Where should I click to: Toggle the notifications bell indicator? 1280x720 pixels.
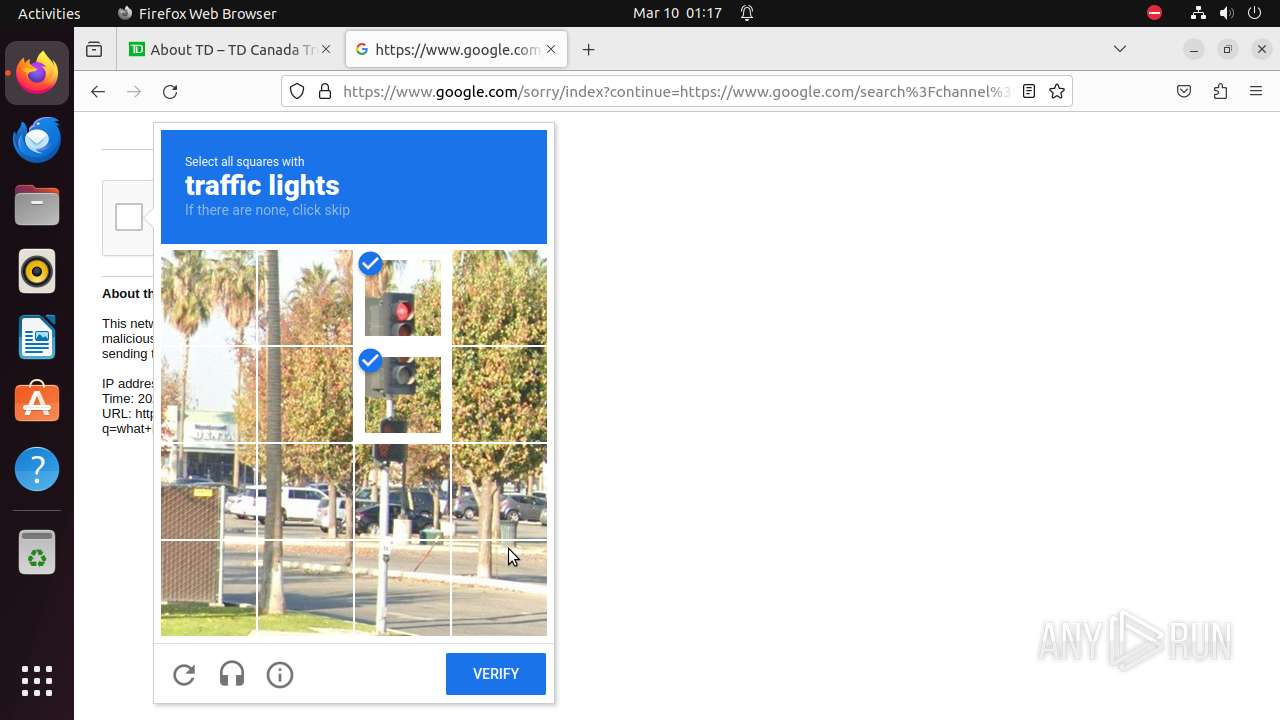tap(747, 13)
